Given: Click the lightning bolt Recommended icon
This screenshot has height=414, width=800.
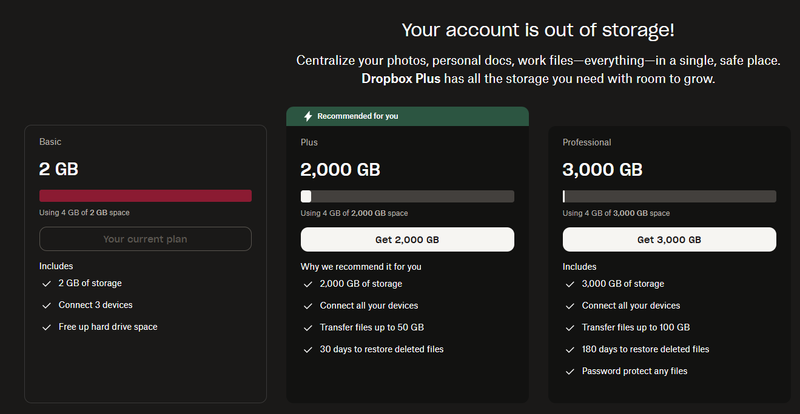Looking at the screenshot, I should tap(307, 116).
